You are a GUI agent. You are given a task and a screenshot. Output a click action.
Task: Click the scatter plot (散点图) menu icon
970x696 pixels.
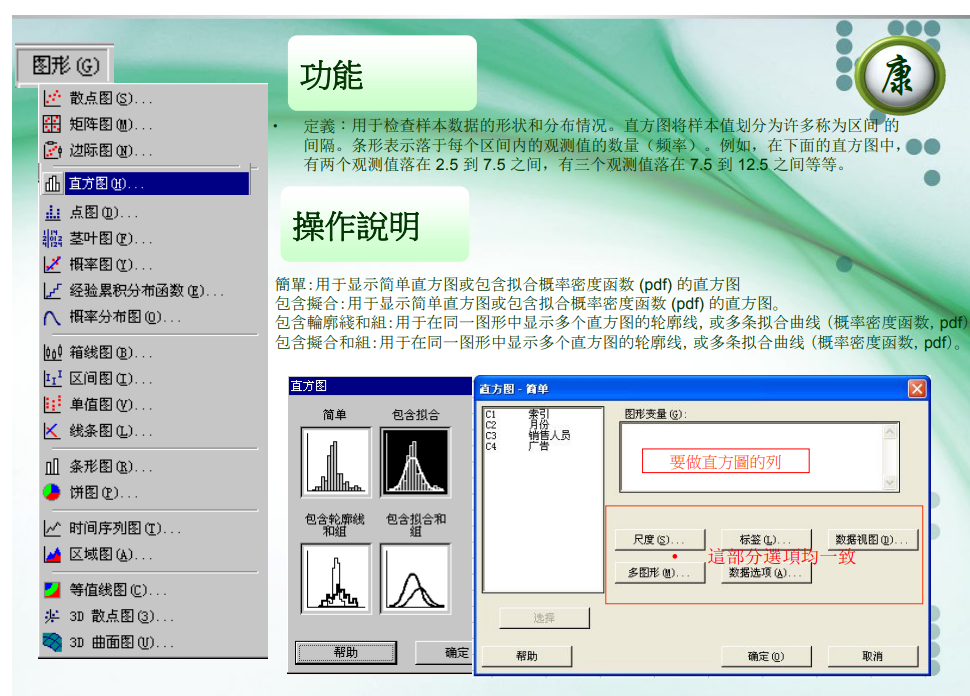pos(52,98)
